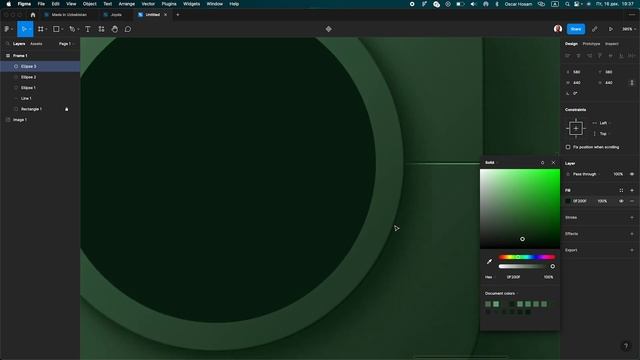Open the macOS Control Center icon
The image size is (640, 360).
[x=577, y=4]
